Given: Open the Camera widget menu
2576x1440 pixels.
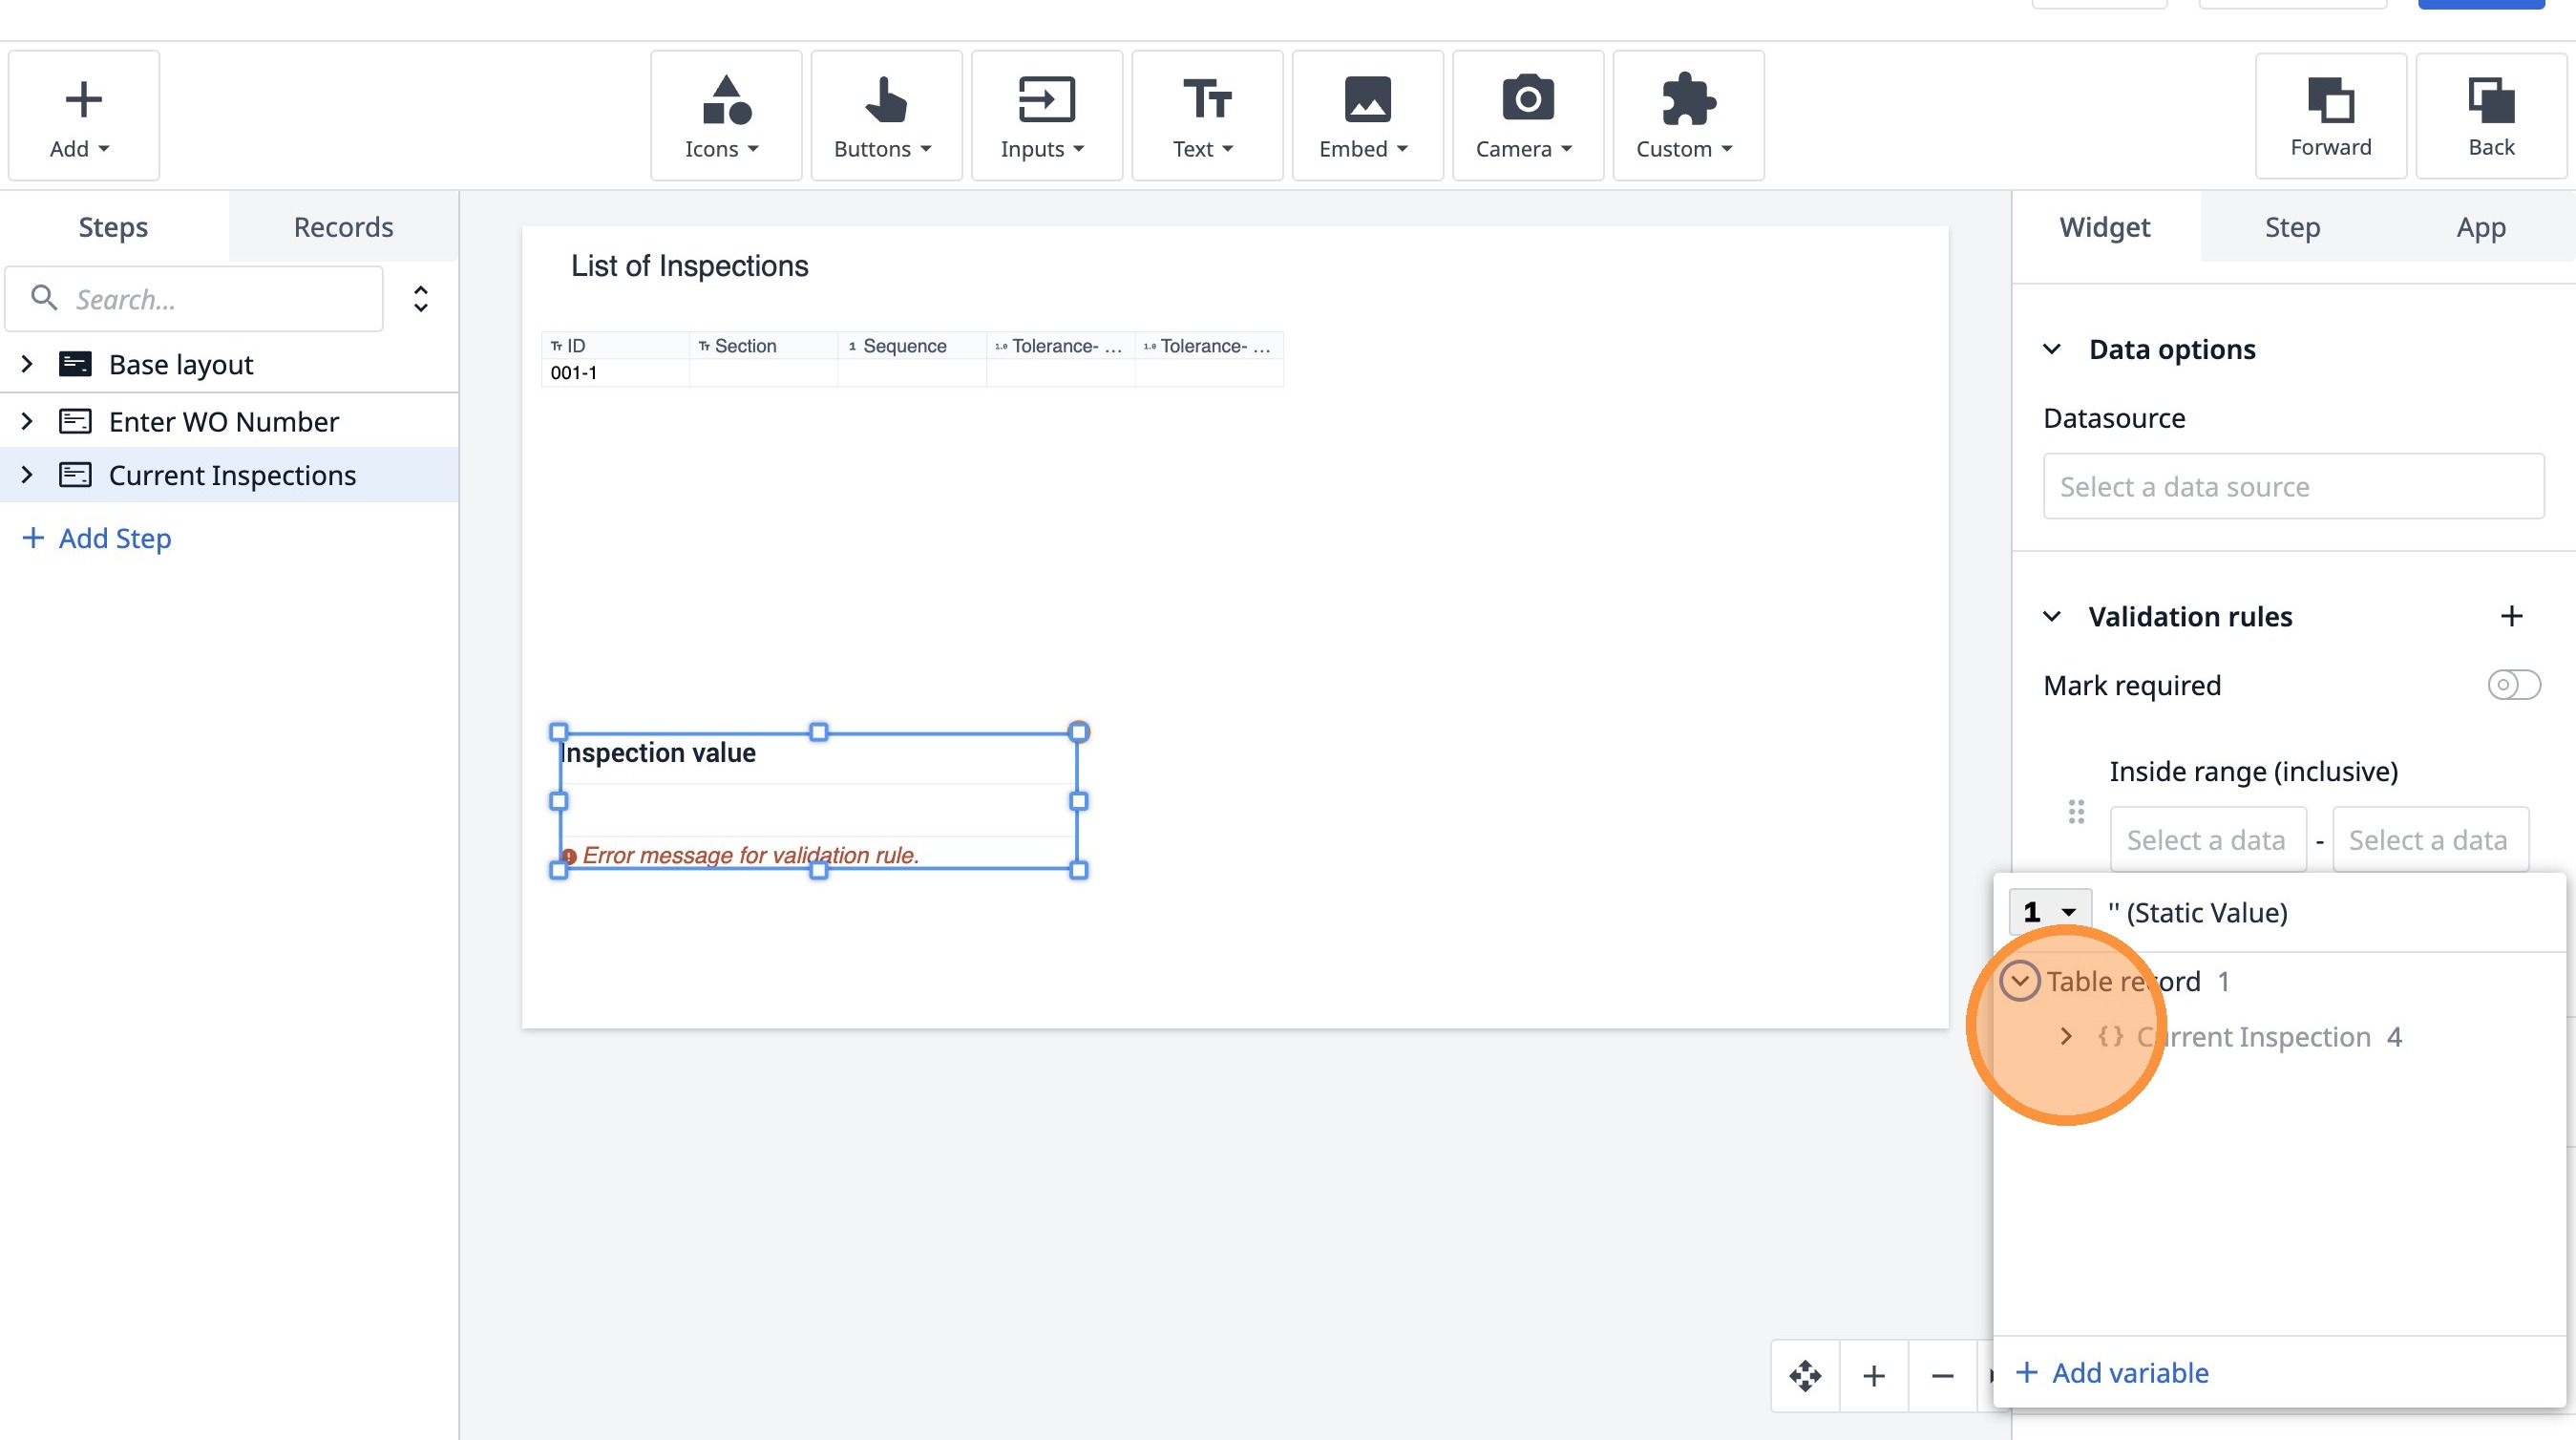Looking at the screenshot, I should tap(1526, 116).
